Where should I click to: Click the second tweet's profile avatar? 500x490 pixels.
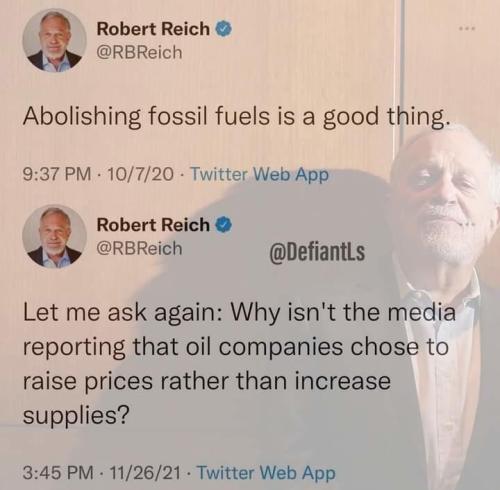click(54, 236)
